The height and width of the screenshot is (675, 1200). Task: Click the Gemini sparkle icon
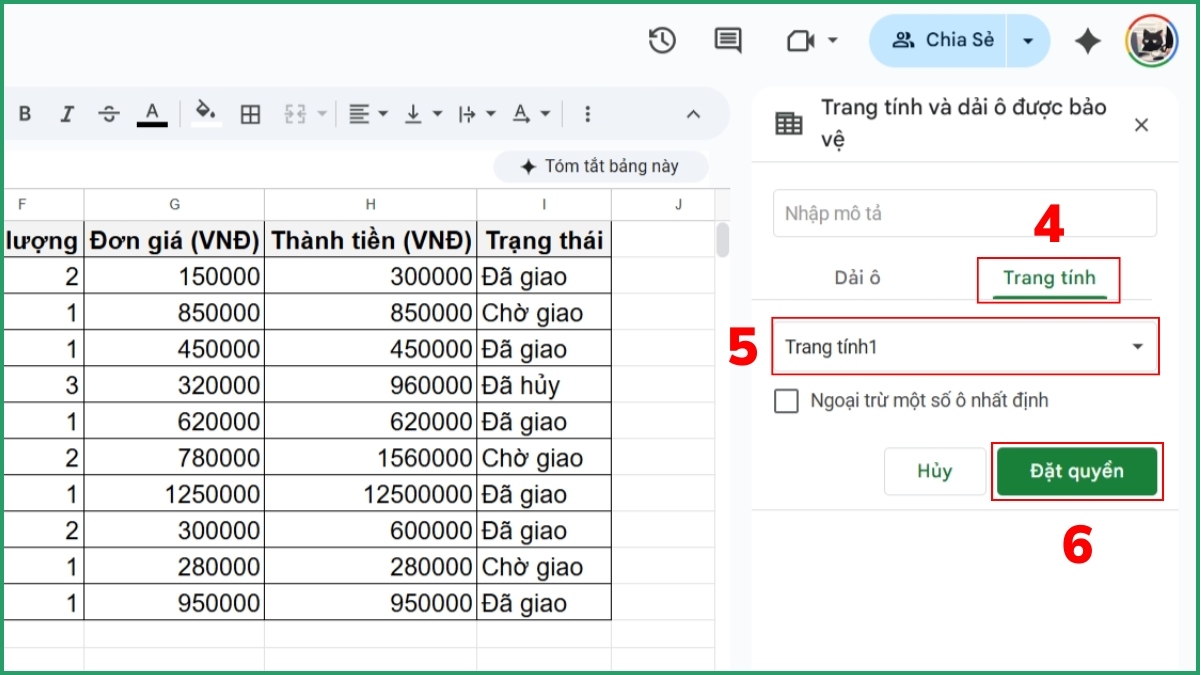[1088, 41]
